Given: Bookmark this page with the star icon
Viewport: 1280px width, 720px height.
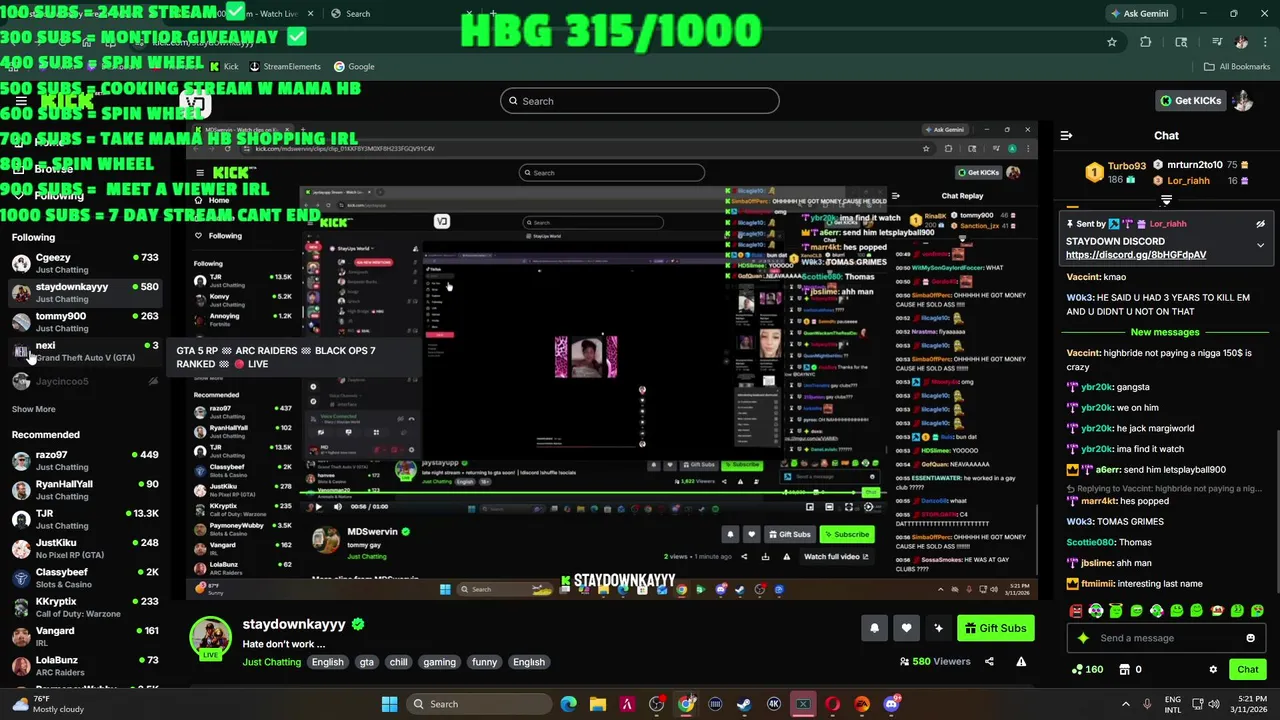Looking at the screenshot, I should tap(1111, 42).
